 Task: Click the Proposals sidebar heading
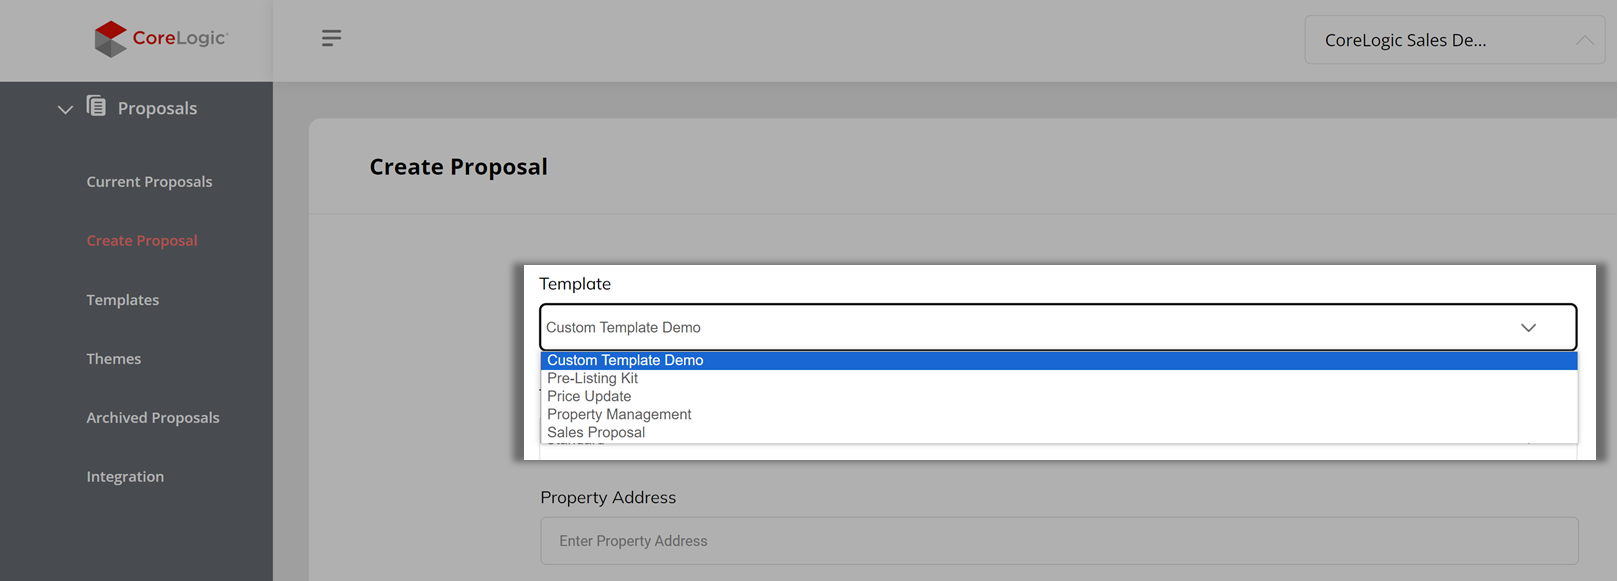(x=157, y=108)
